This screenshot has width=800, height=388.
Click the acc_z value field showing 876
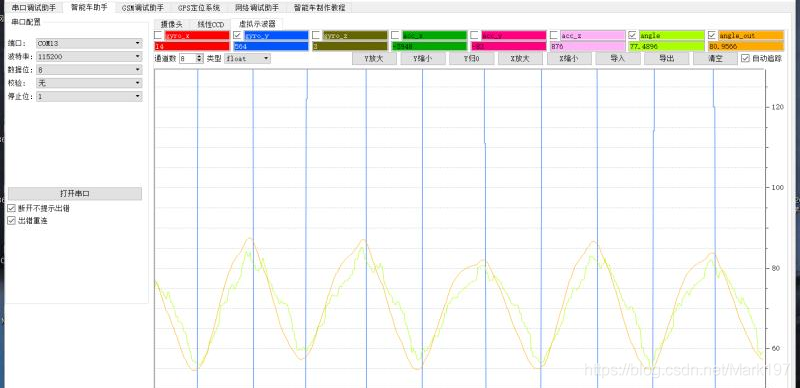(x=587, y=46)
